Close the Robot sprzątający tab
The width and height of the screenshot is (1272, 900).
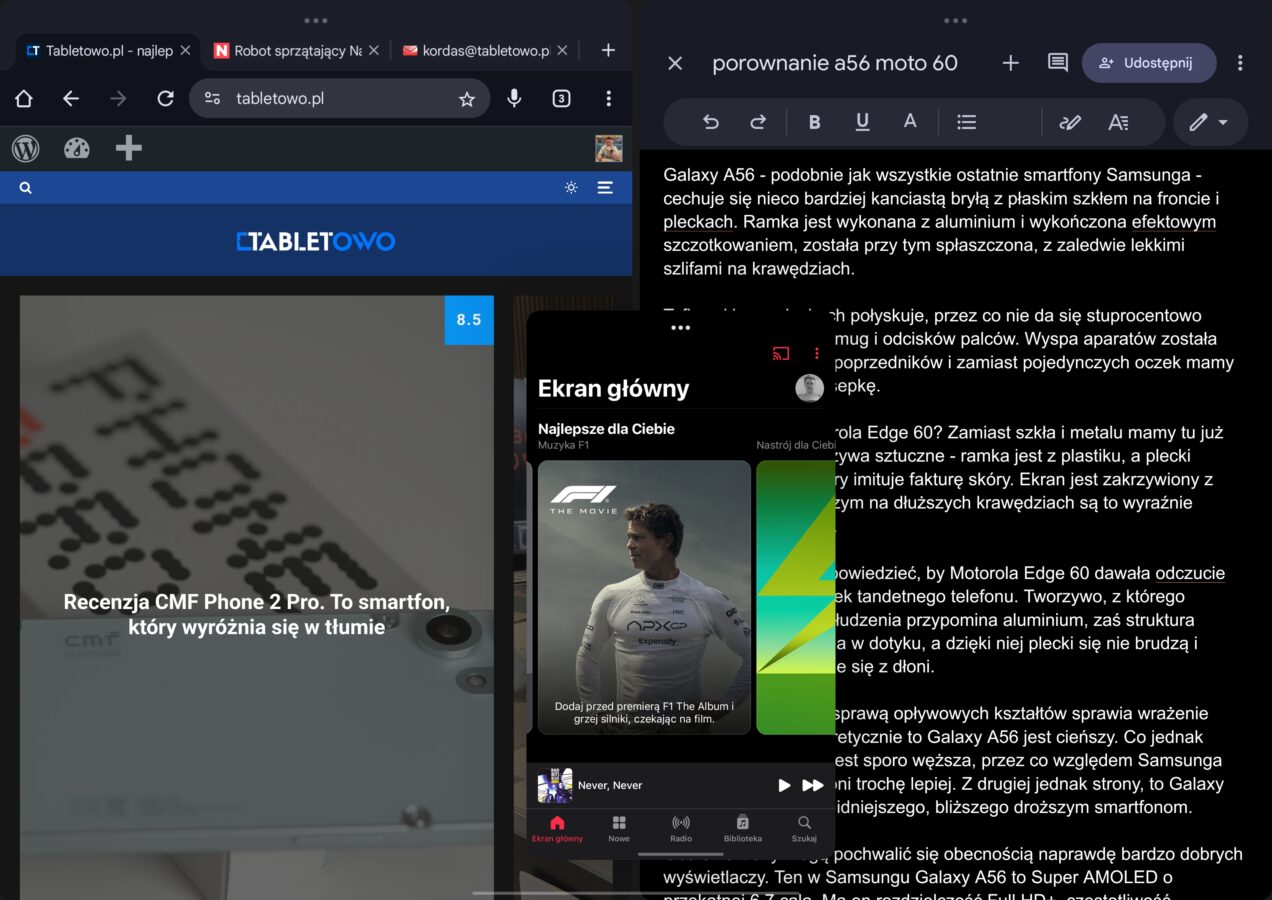(373, 50)
